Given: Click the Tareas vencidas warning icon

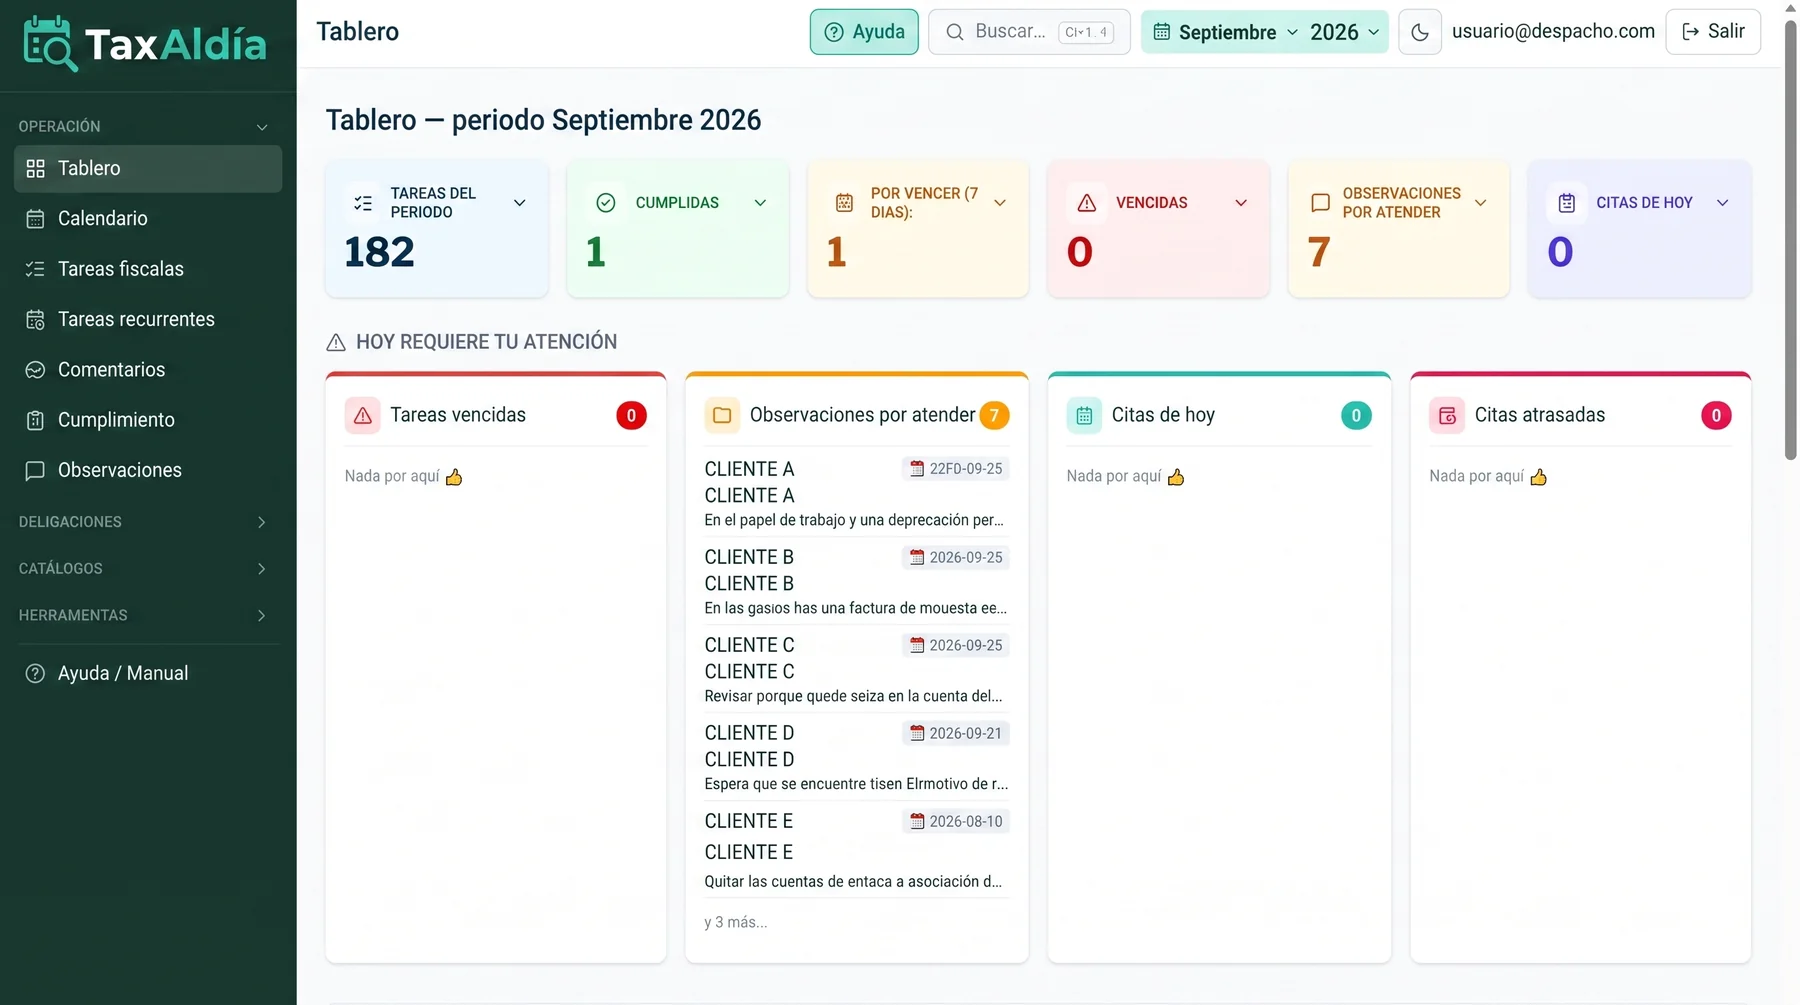Looking at the screenshot, I should (x=363, y=415).
